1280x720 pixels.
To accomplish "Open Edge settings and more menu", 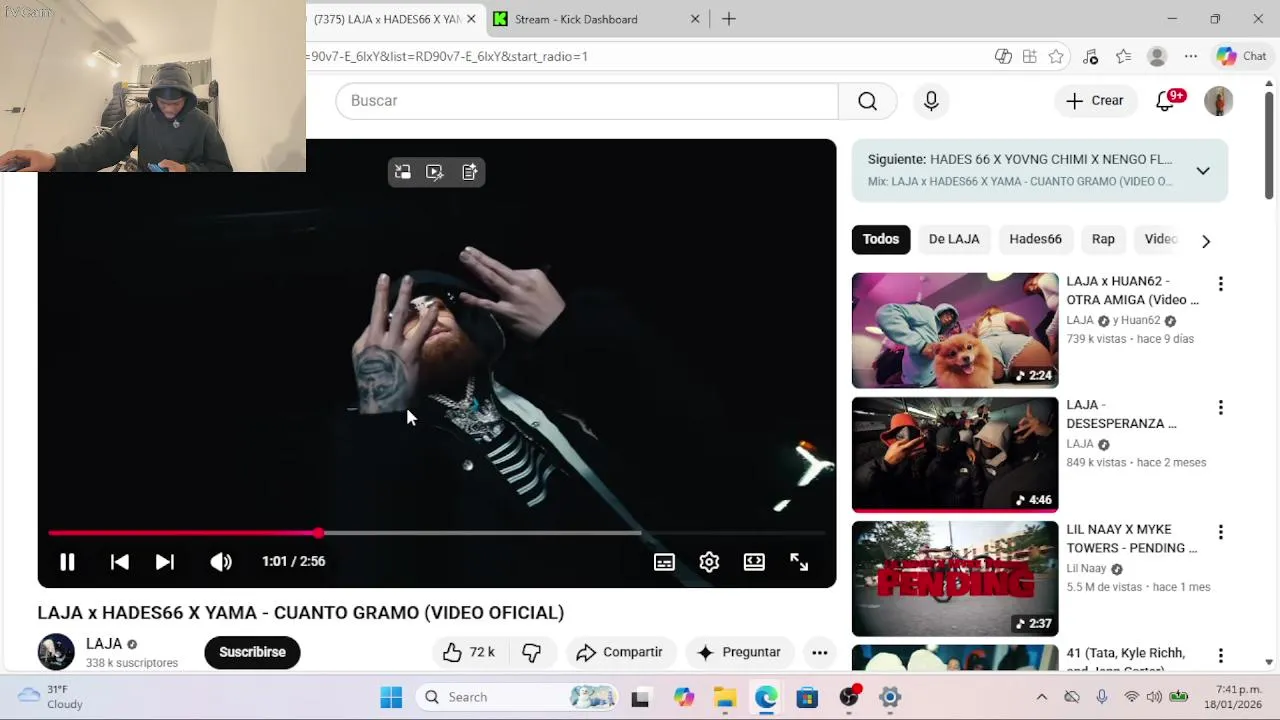I will (x=1190, y=56).
